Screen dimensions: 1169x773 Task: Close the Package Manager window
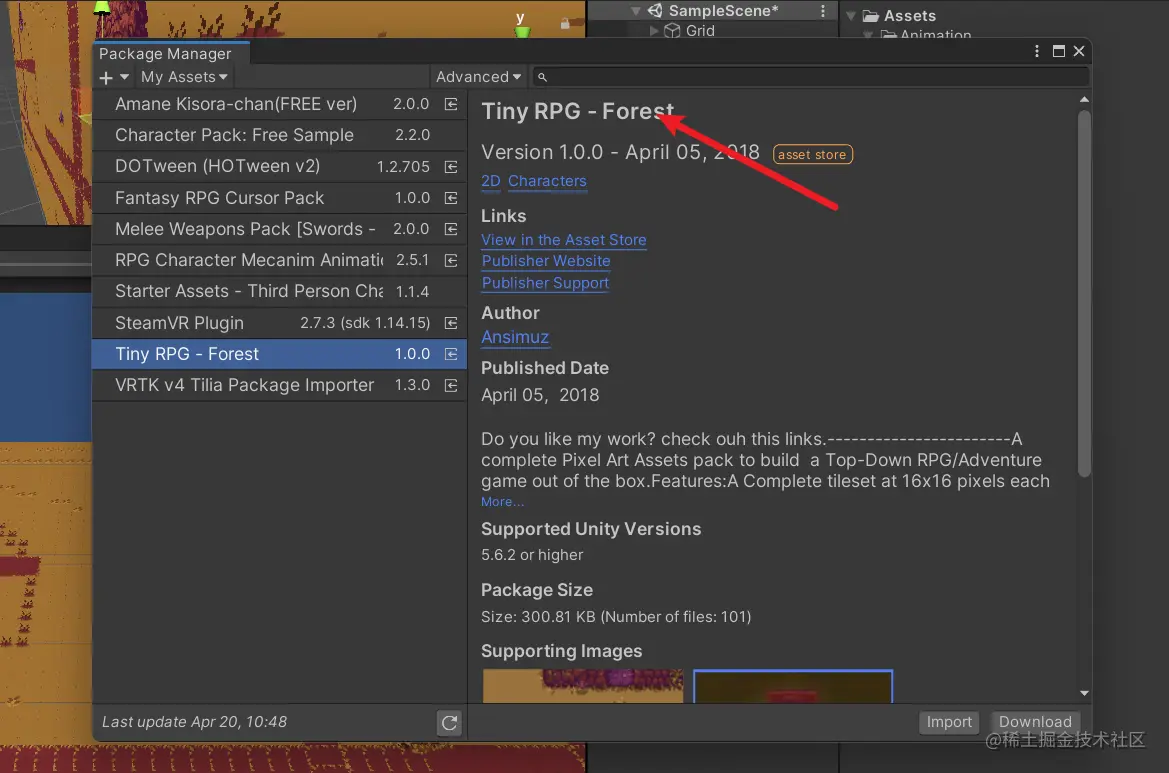point(1079,51)
